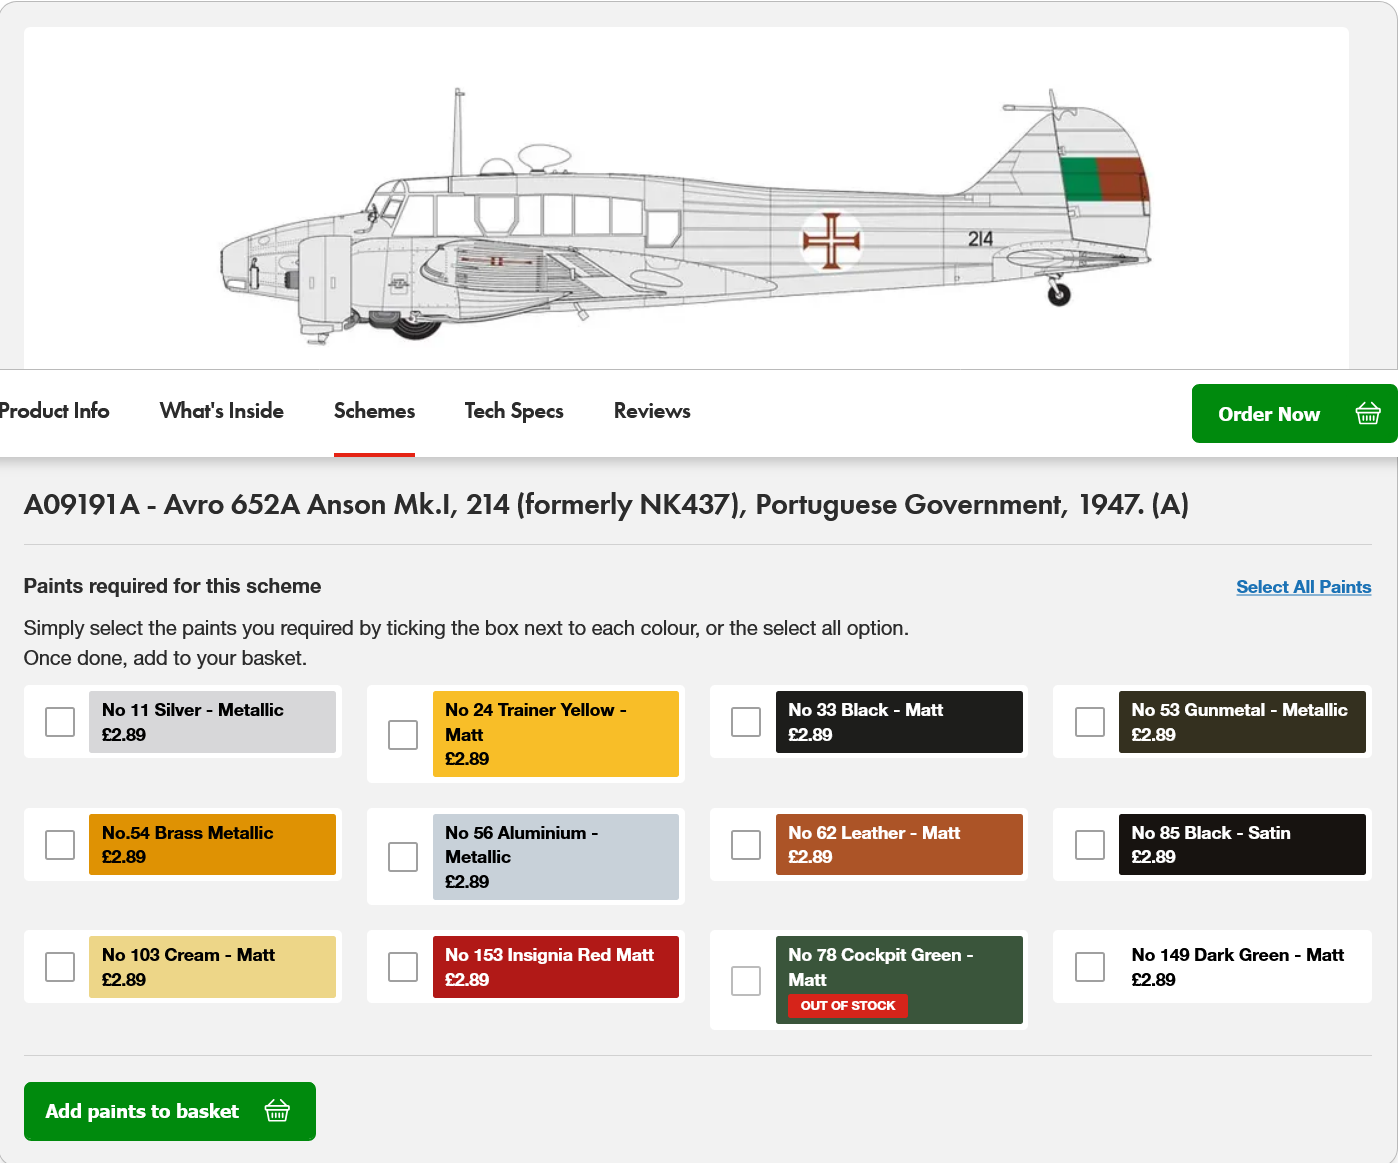
Task: Click the No 62 Leather - Matt swatch
Action: pos(899,845)
